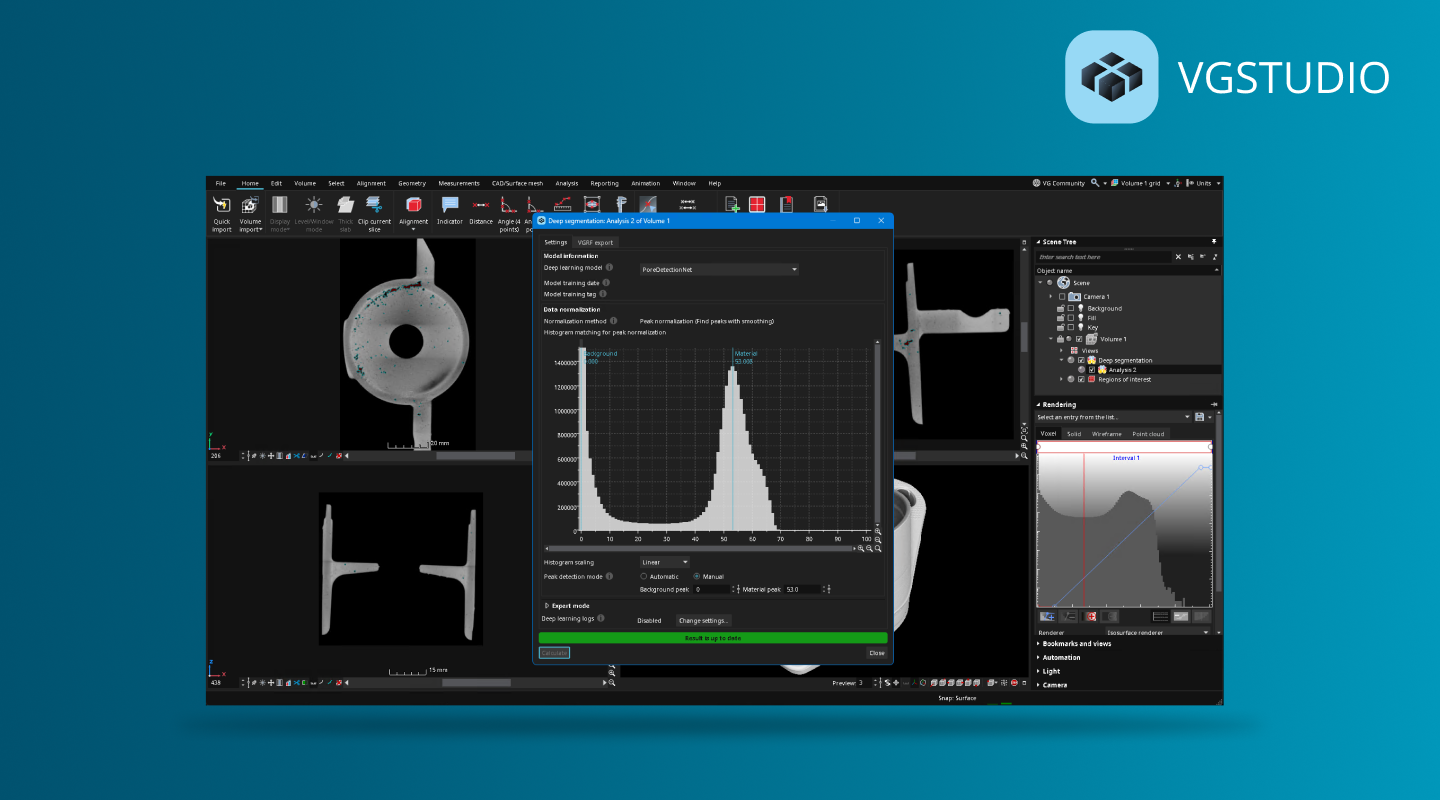Click the Close button in the dialog

pos(876,652)
